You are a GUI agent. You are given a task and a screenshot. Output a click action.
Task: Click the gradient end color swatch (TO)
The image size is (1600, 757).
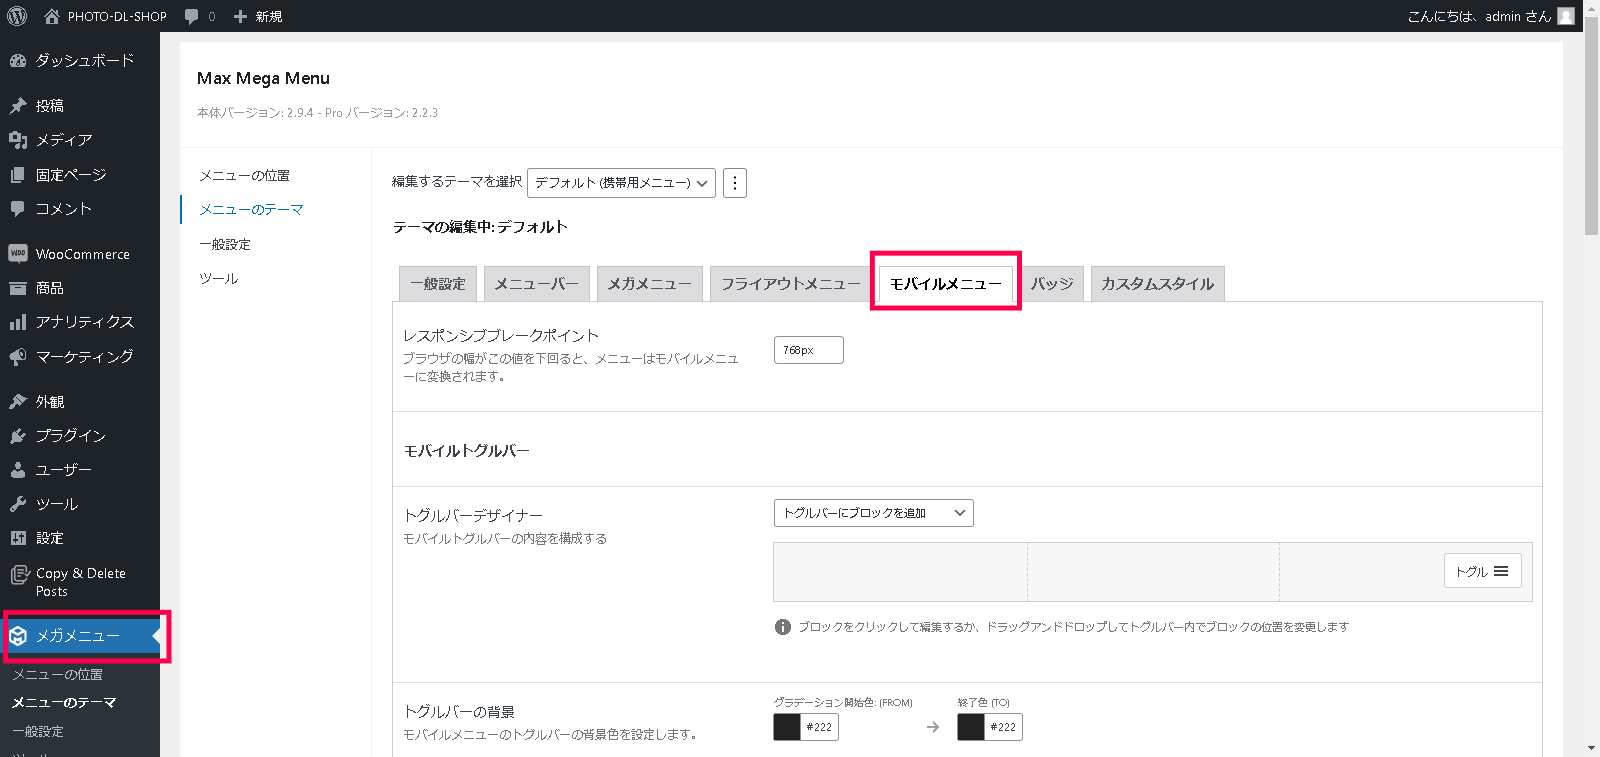point(971,727)
